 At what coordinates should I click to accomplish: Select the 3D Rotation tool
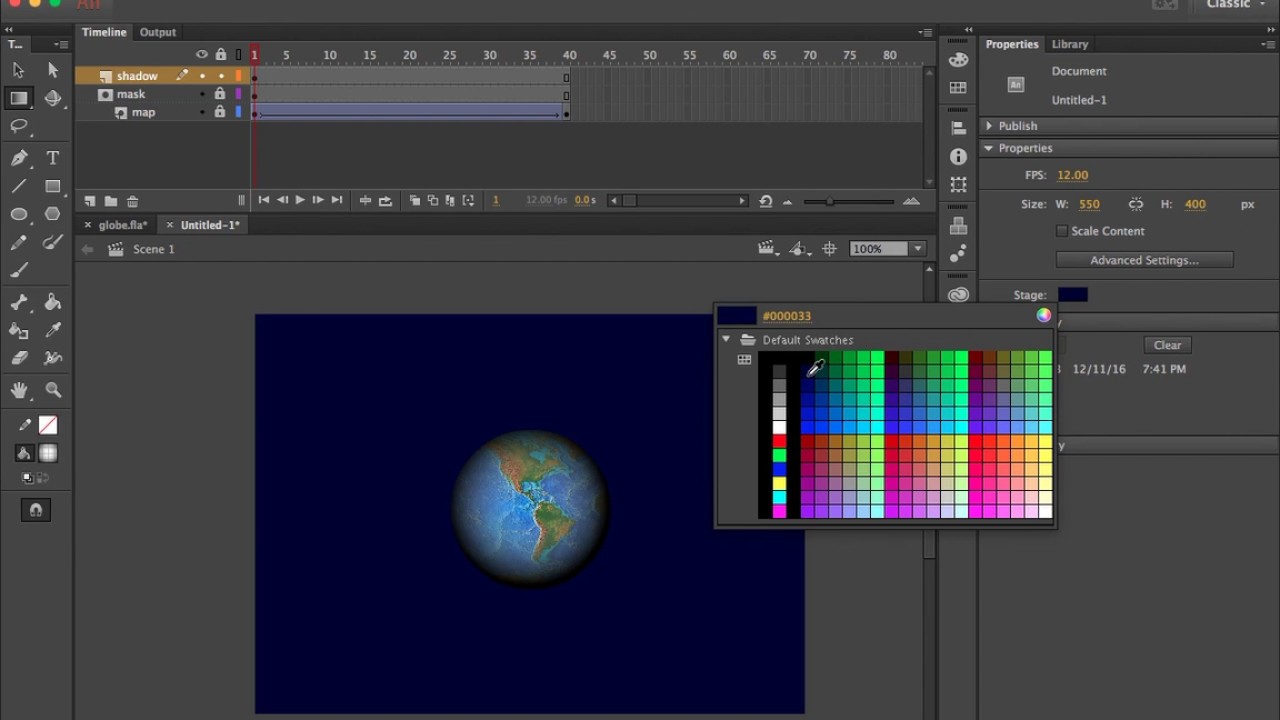[x=53, y=98]
